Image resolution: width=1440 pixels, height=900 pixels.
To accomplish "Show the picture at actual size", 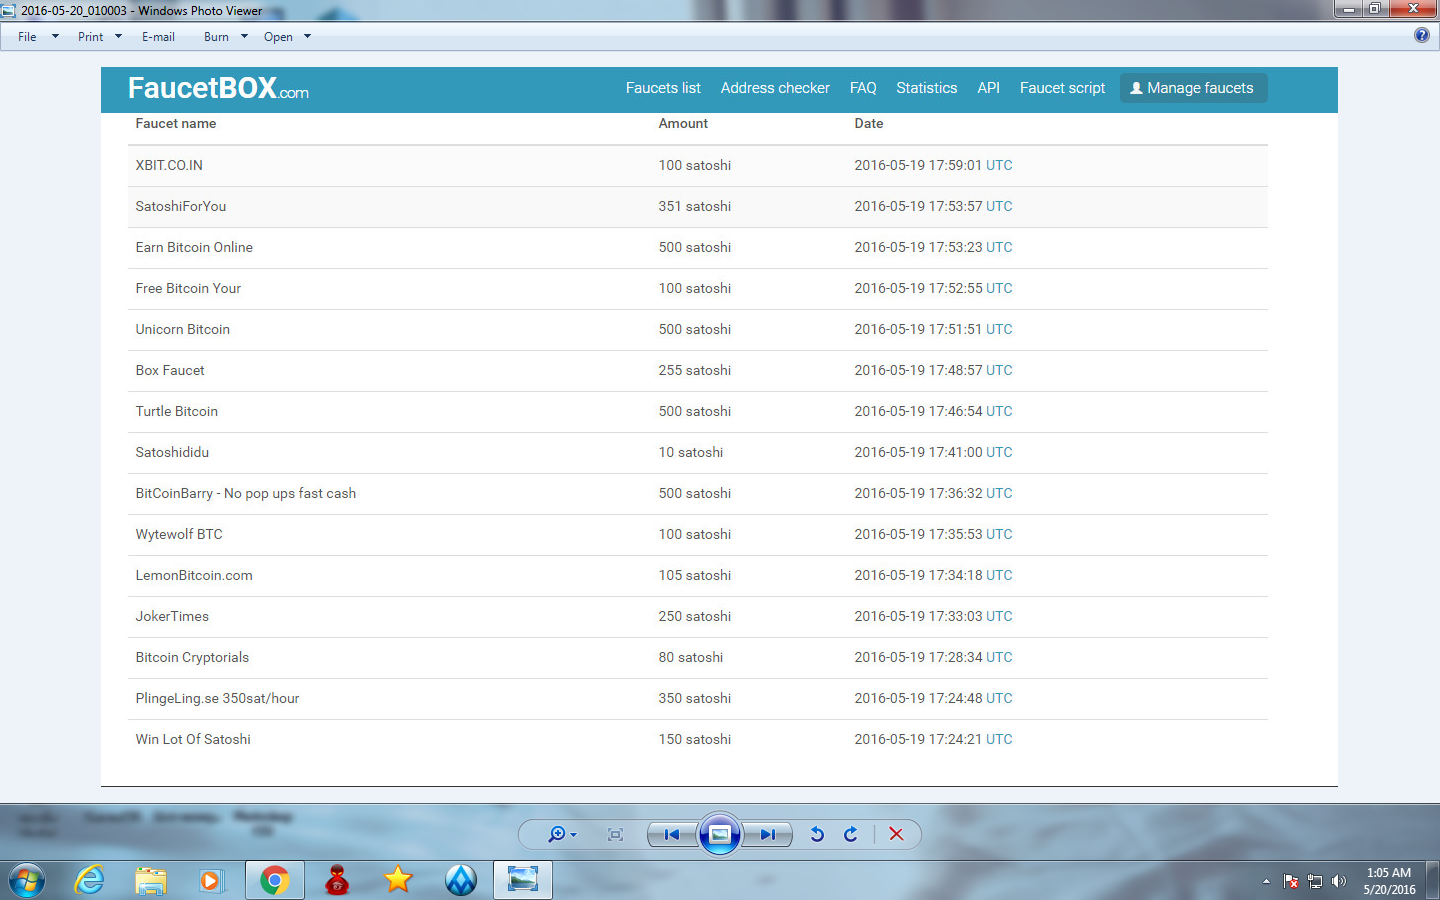I will [615, 834].
